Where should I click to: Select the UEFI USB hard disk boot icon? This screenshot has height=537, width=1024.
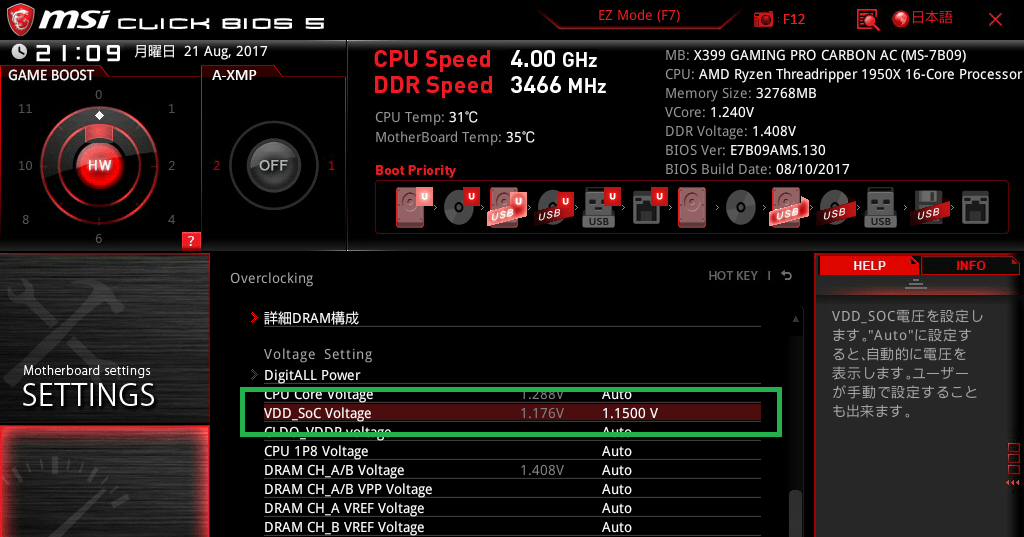coord(507,206)
